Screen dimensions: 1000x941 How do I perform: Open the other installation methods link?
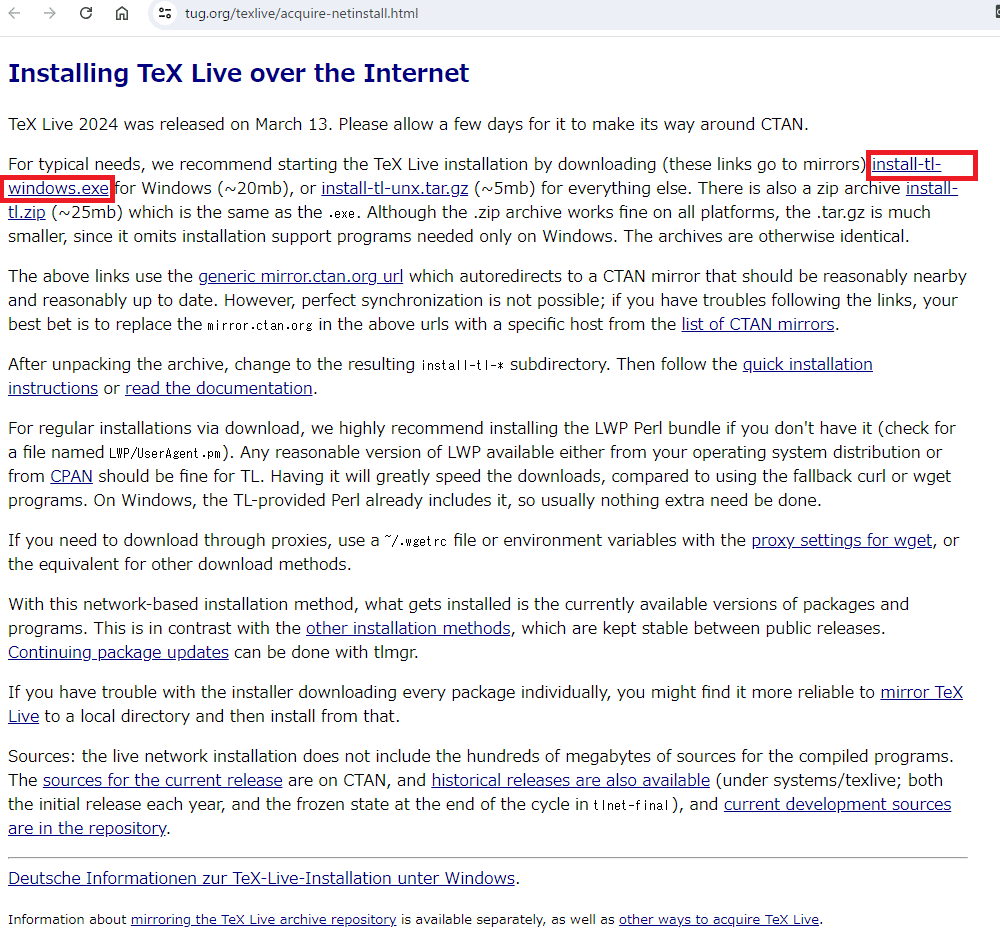408,629
